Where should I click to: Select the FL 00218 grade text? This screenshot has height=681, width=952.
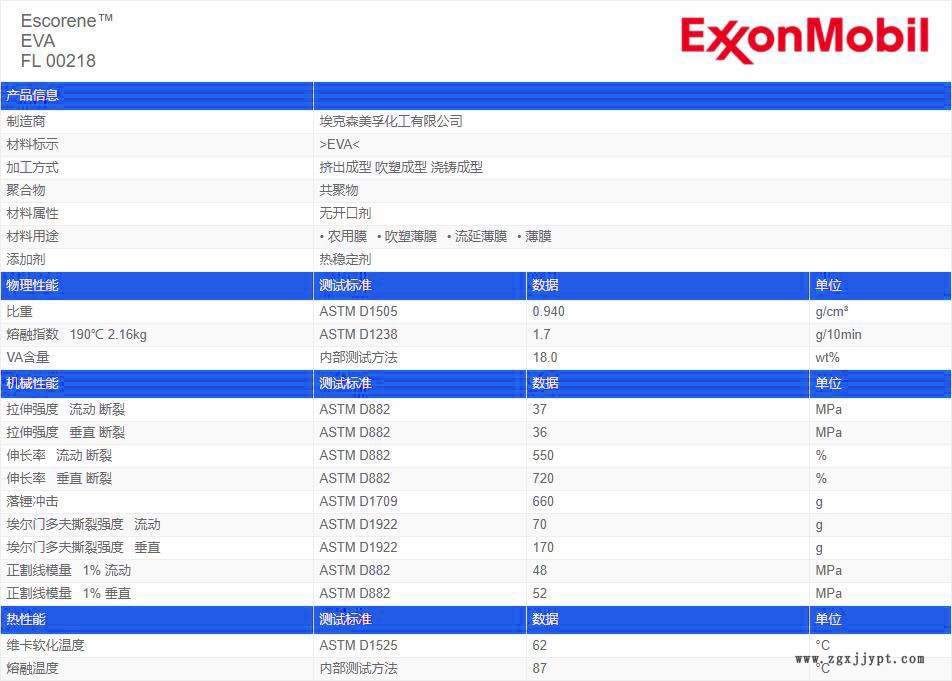tap(58, 61)
